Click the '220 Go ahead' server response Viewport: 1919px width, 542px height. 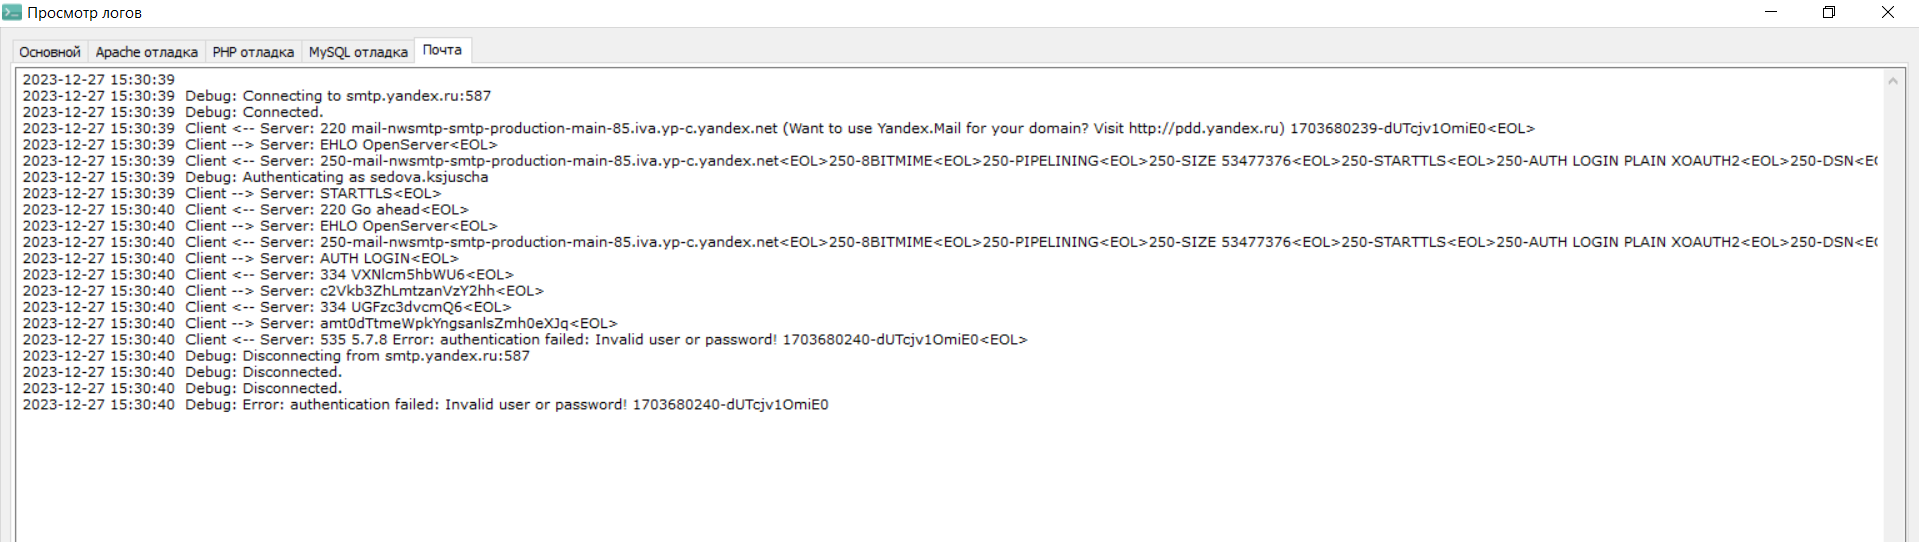click(393, 209)
